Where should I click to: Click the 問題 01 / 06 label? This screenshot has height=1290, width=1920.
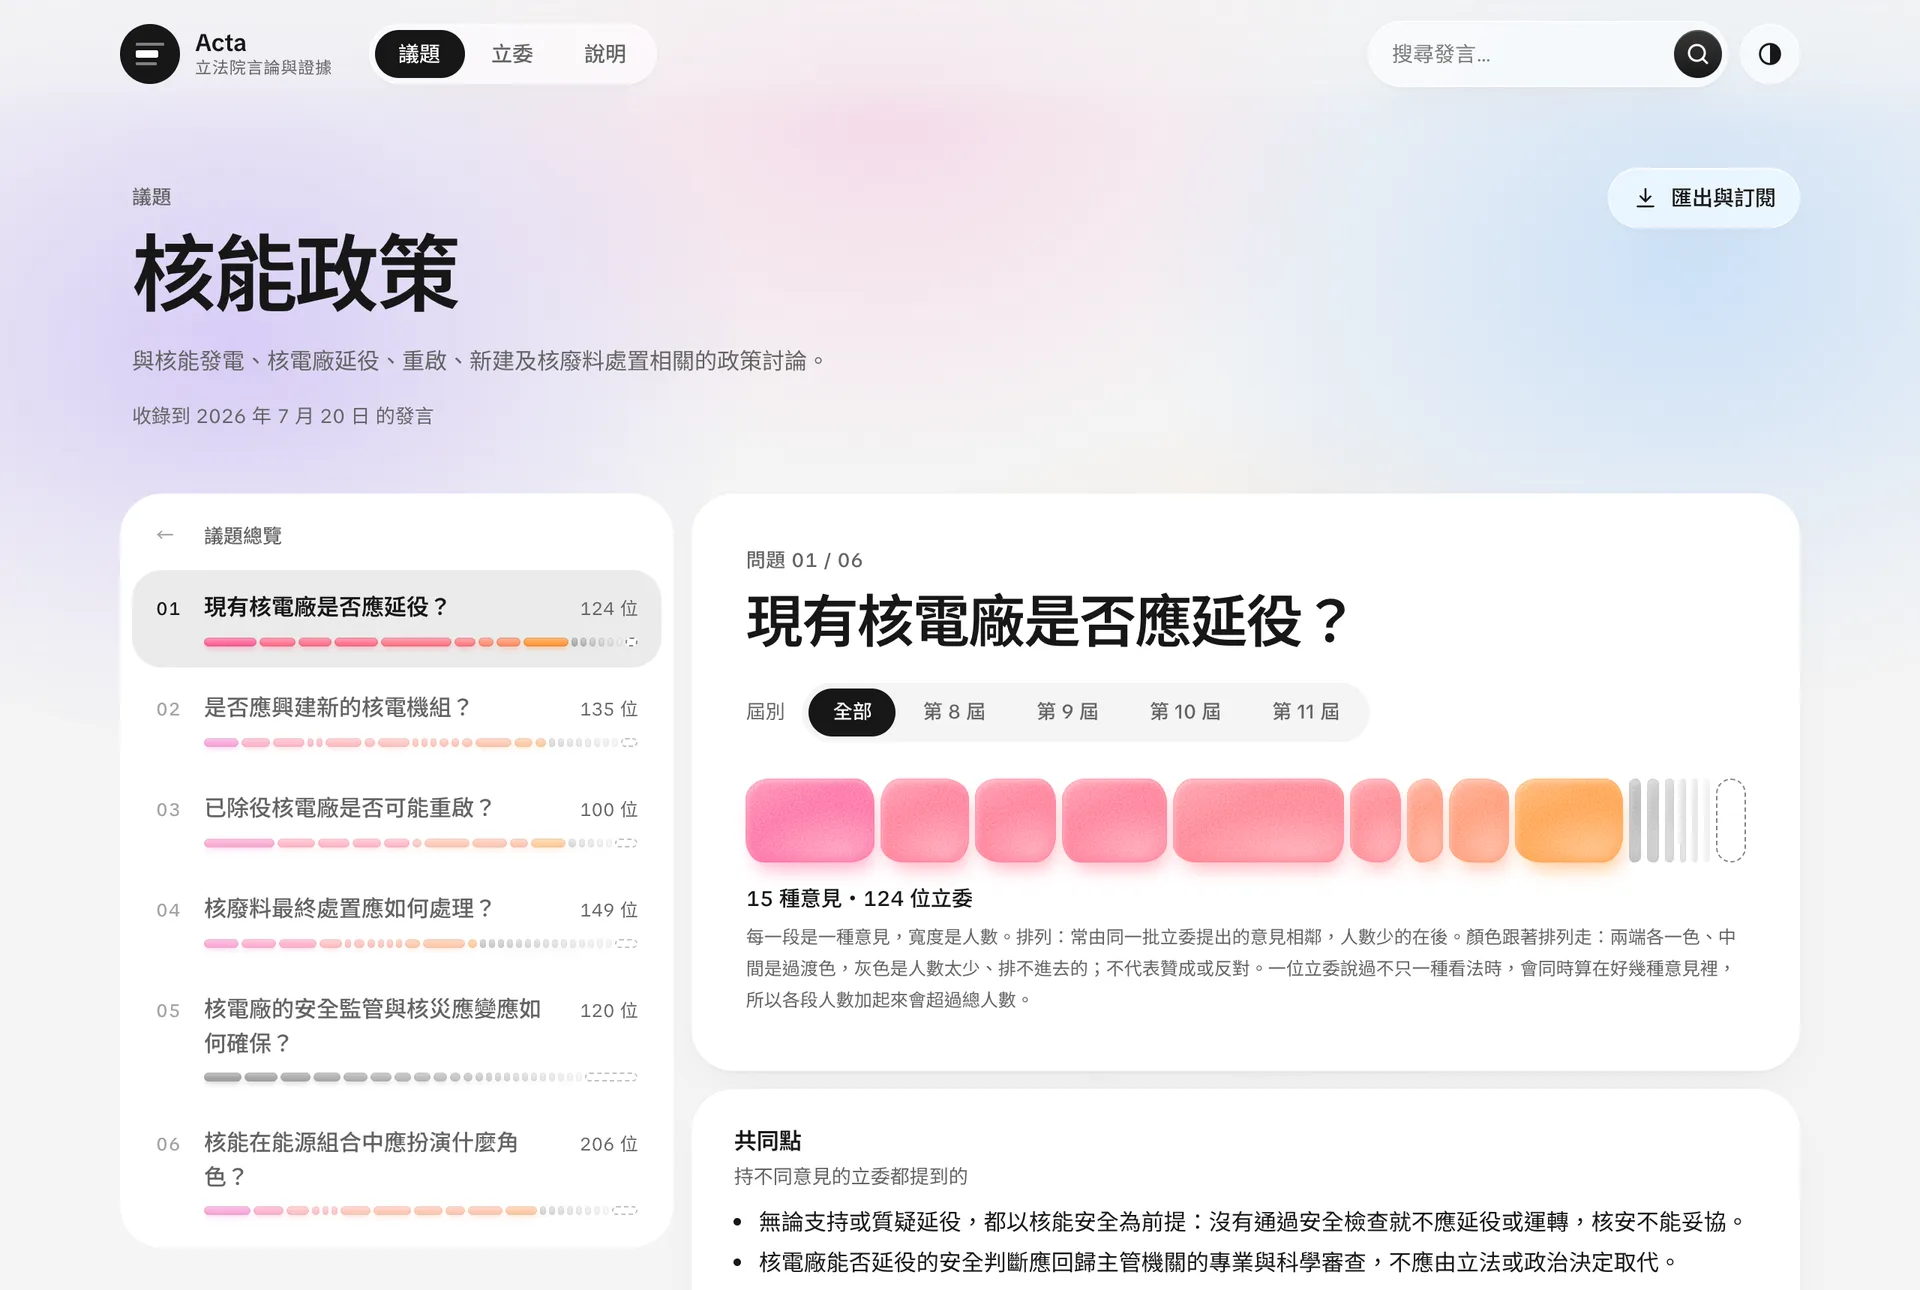(804, 560)
